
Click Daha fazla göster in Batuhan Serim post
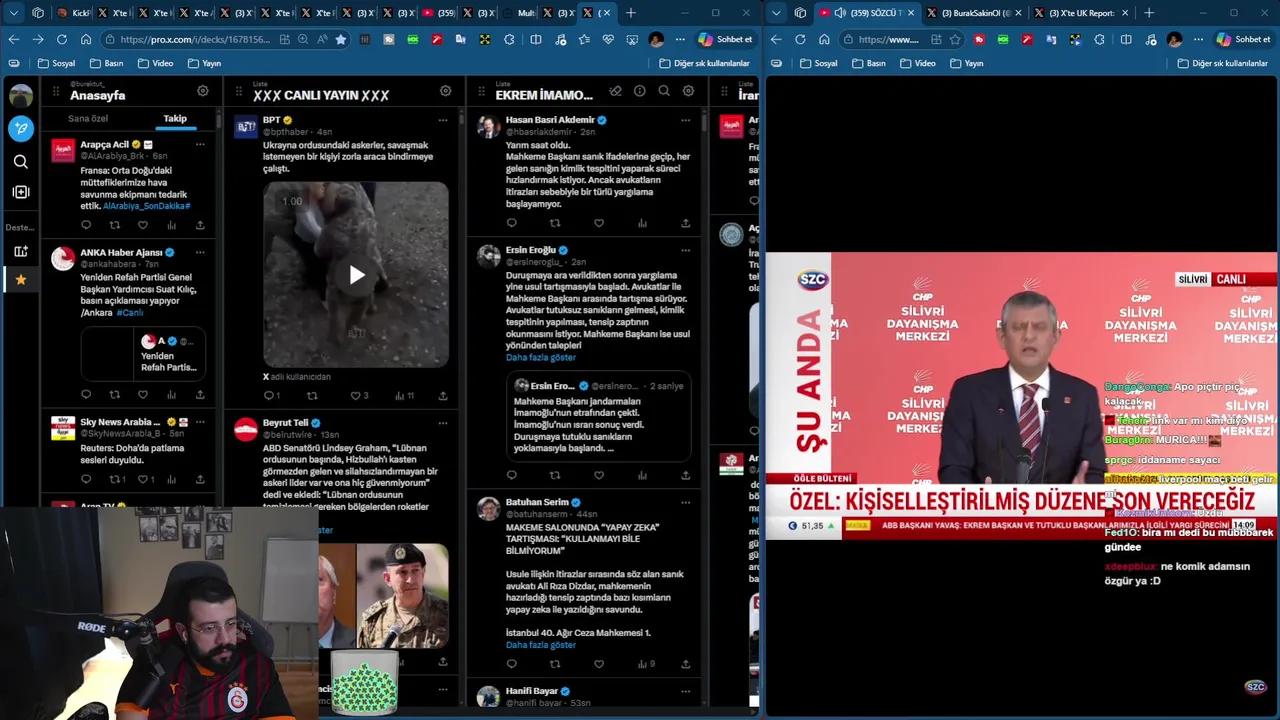click(541, 645)
